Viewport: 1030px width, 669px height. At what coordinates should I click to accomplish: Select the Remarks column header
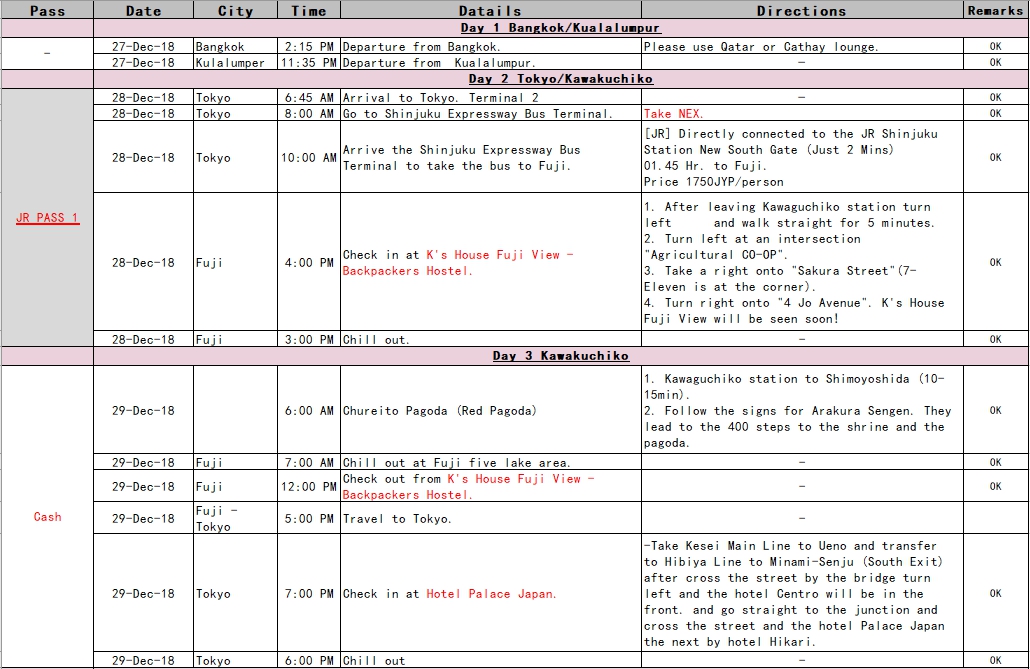pyautogui.click(x=996, y=11)
